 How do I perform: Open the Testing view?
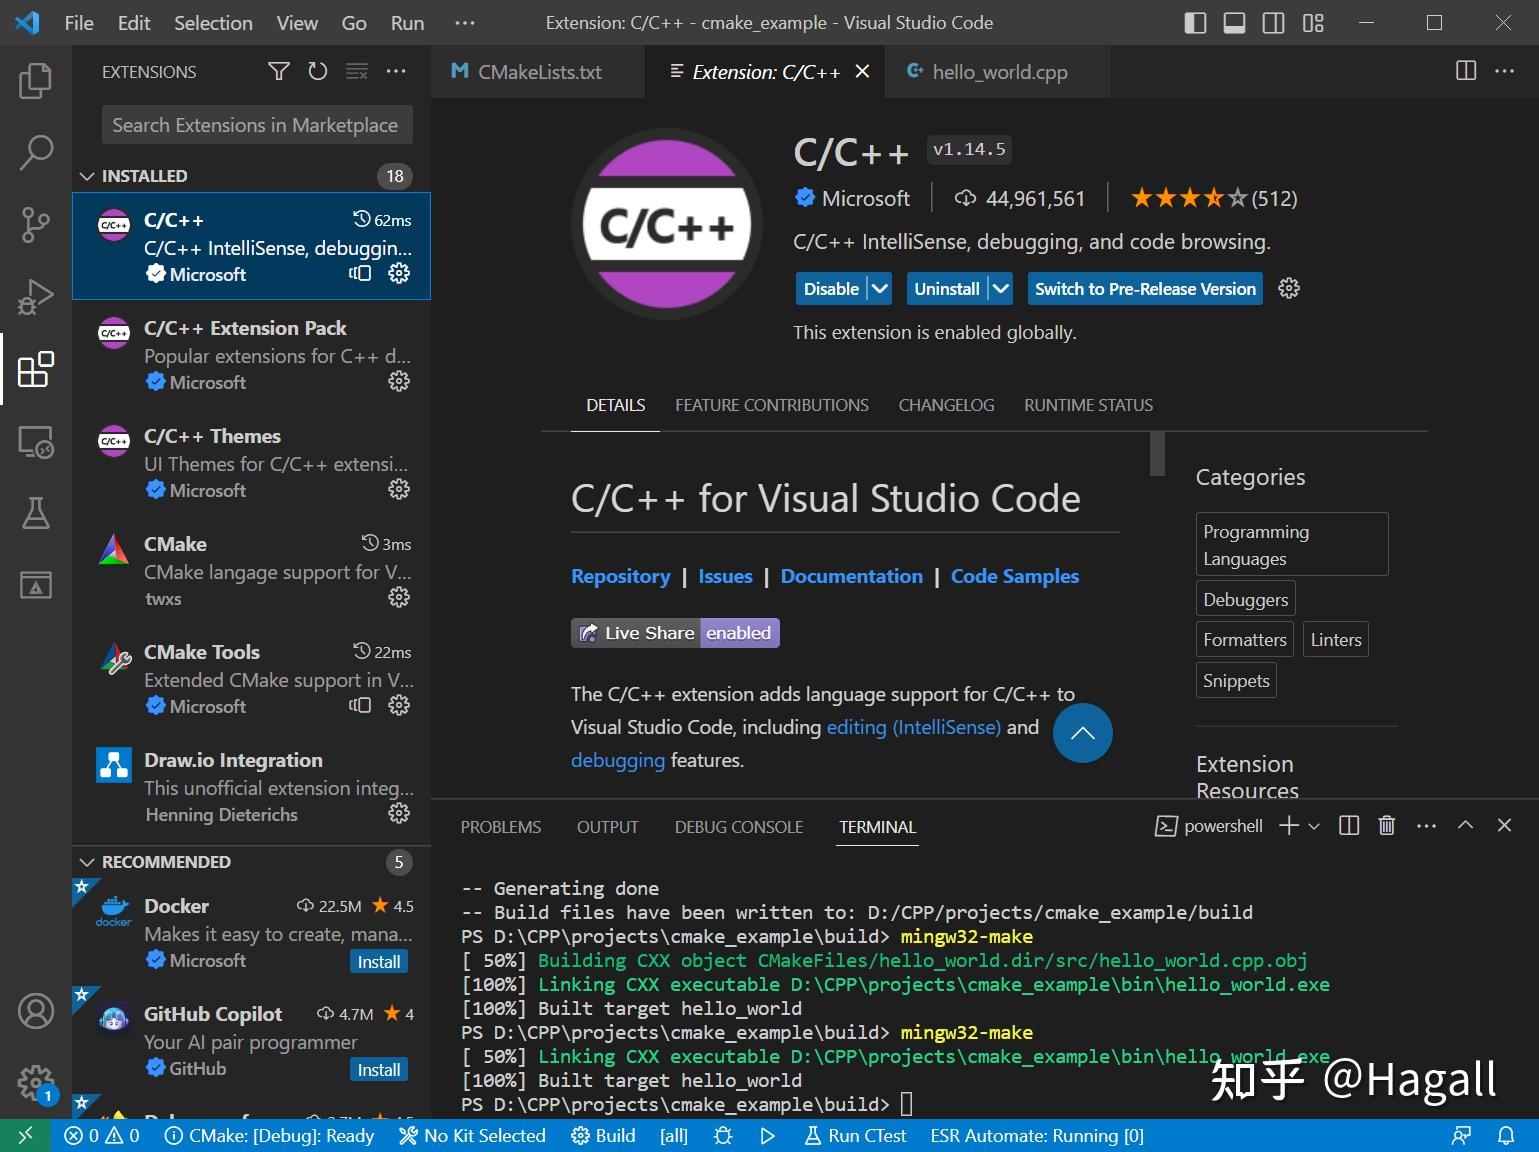tap(36, 513)
